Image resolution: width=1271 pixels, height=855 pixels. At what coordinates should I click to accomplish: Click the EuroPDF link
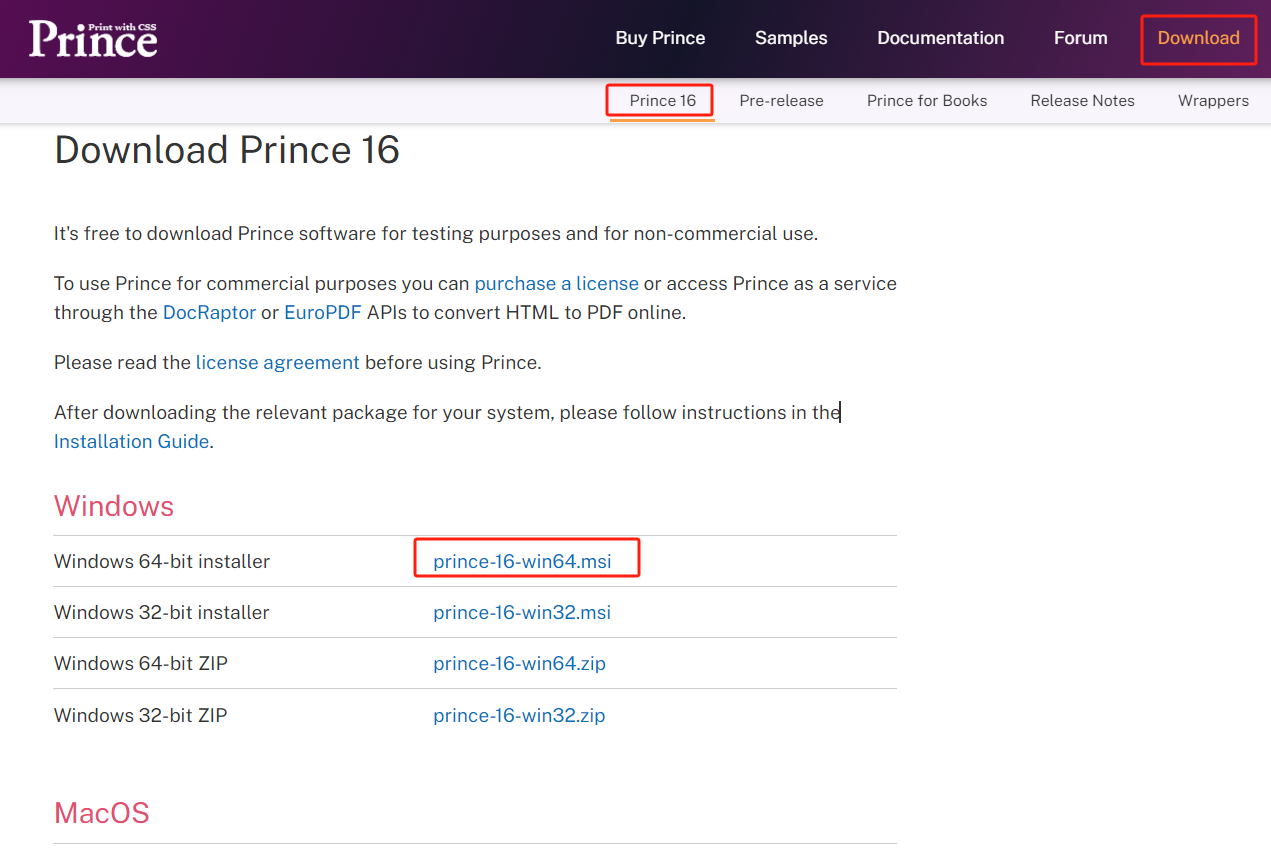pos(323,312)
